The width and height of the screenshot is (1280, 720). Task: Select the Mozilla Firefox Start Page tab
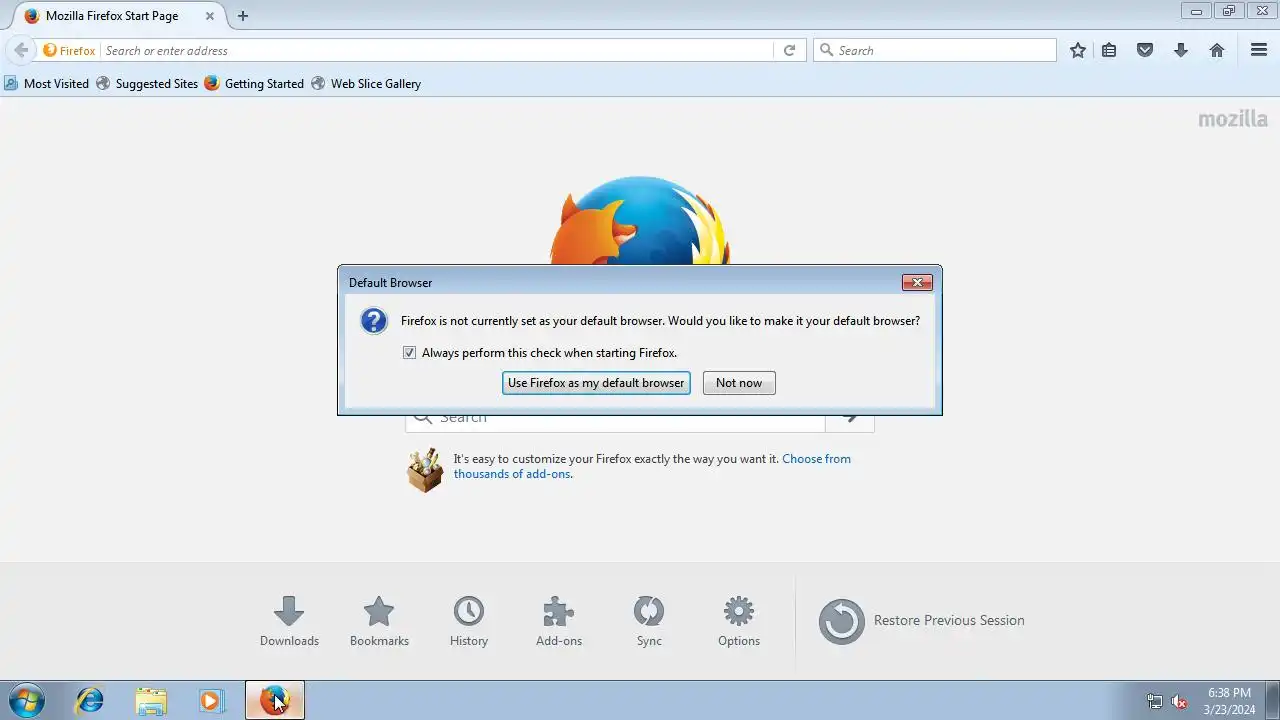pos(119,16)
